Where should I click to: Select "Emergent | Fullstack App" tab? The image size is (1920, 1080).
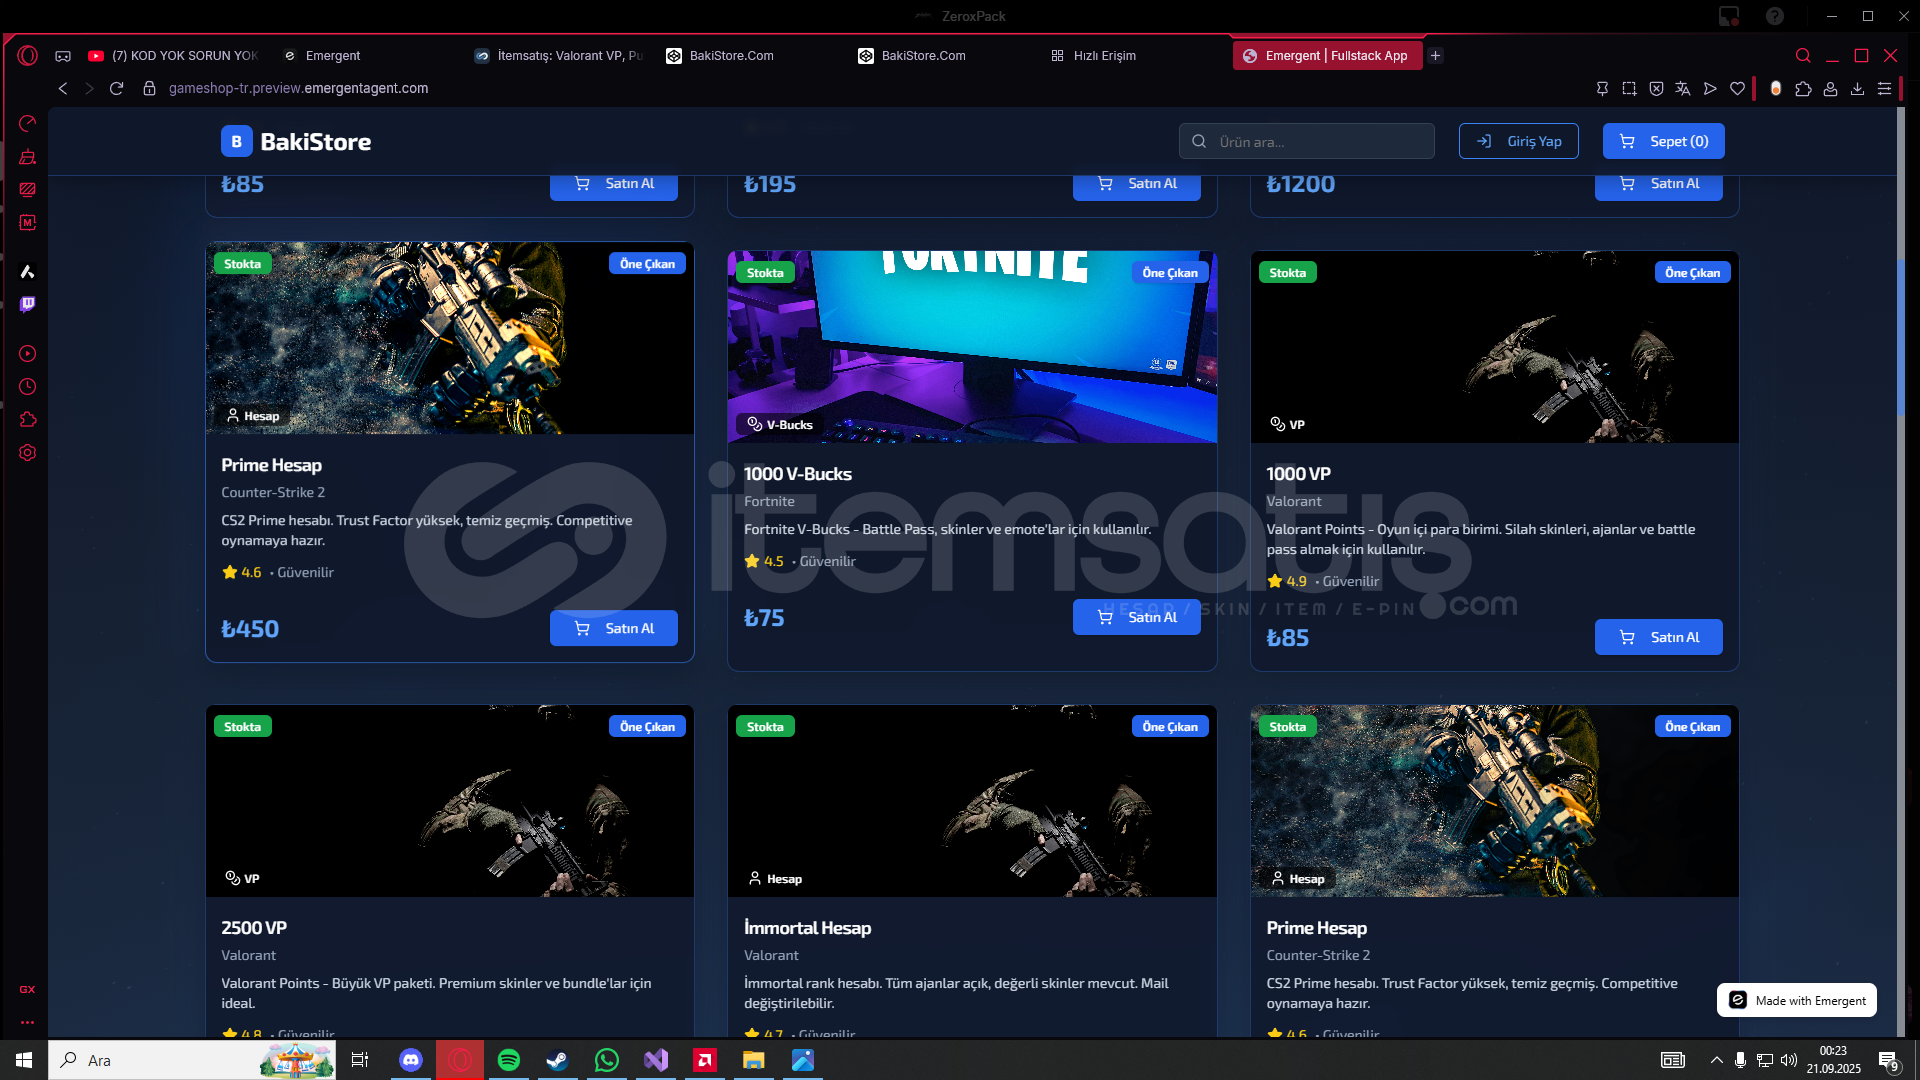coord(1327,56)
